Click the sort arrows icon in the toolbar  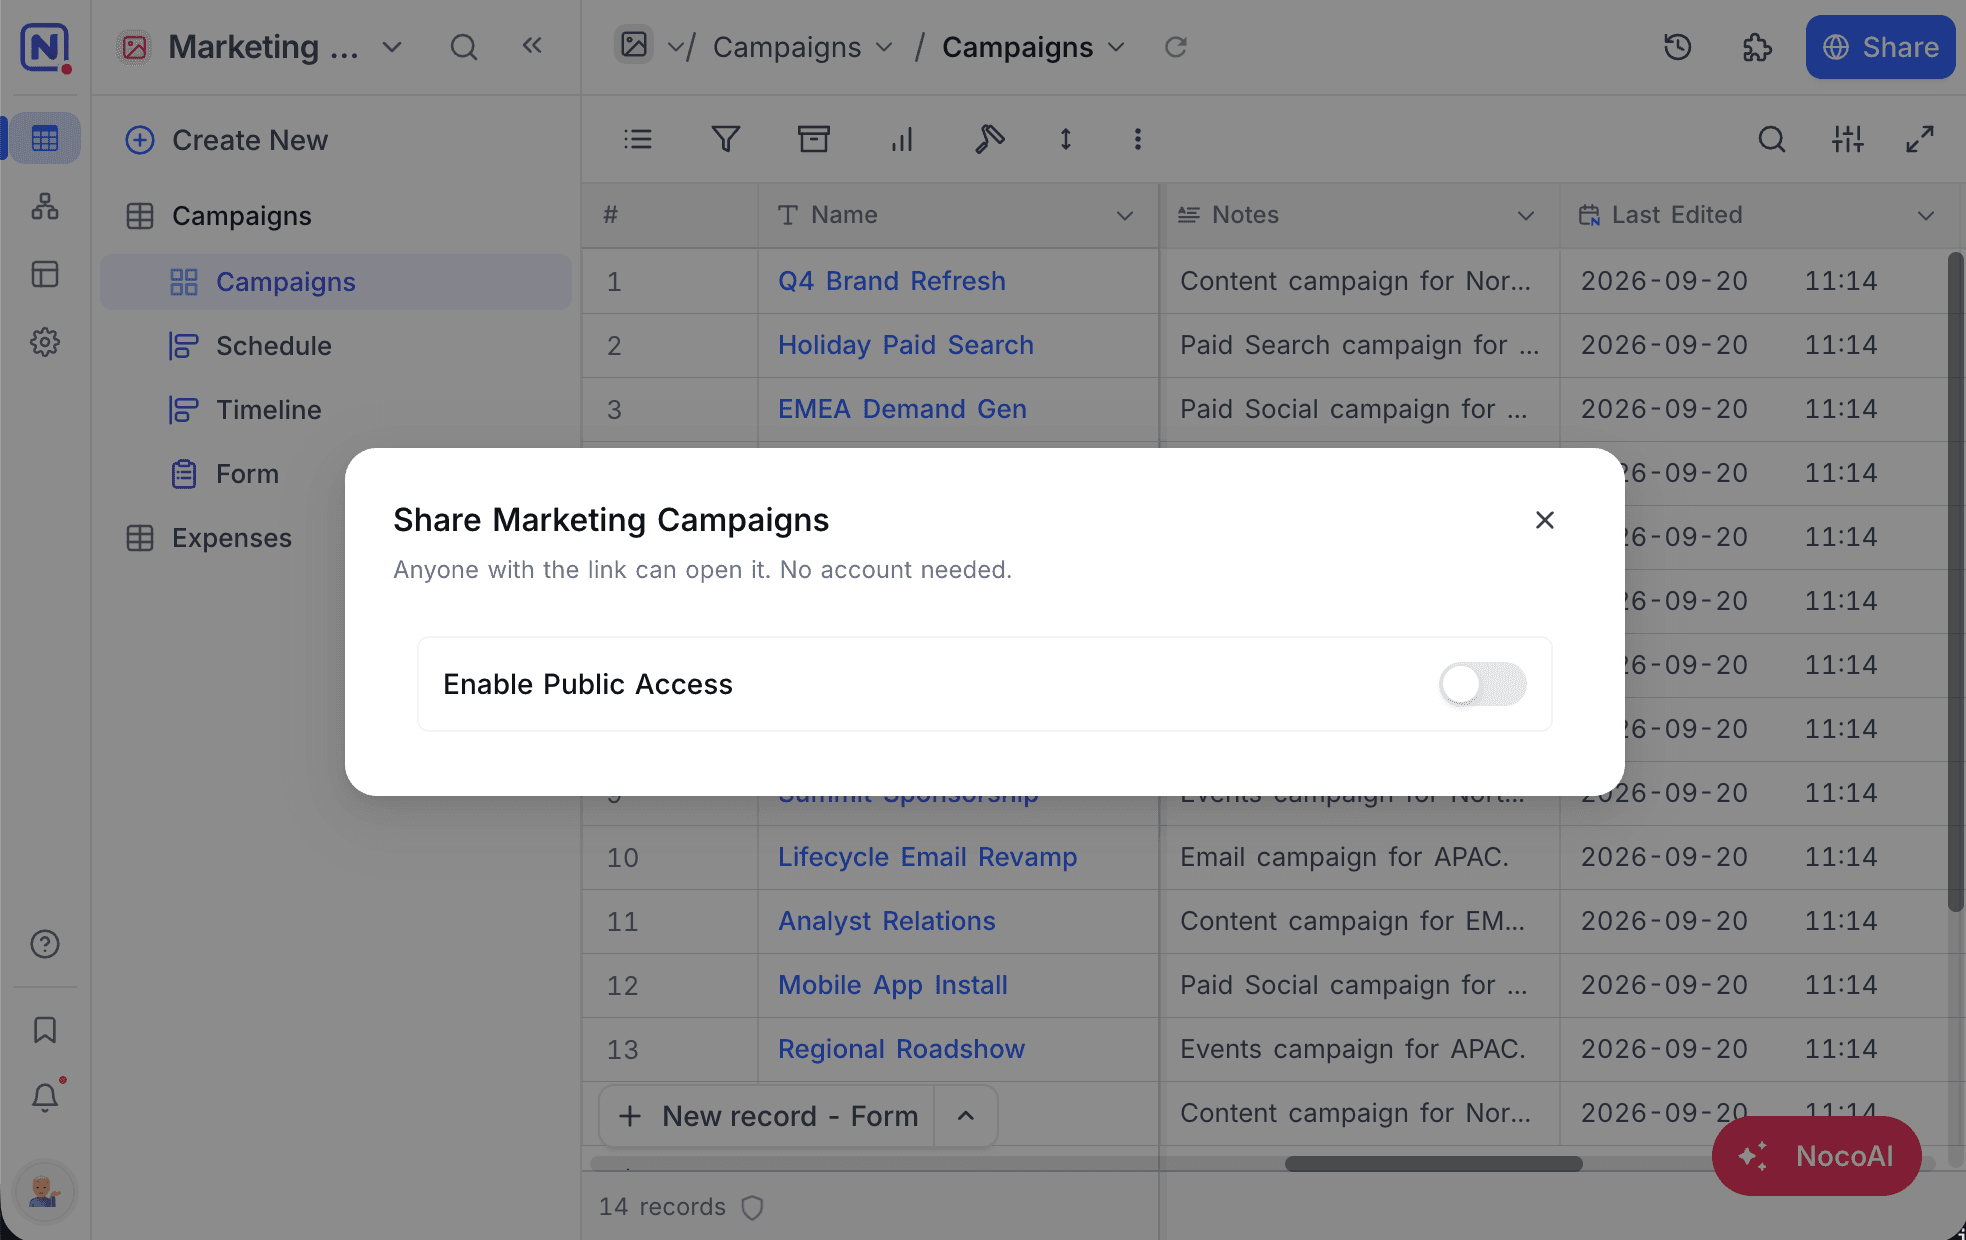coord(1066,139)
